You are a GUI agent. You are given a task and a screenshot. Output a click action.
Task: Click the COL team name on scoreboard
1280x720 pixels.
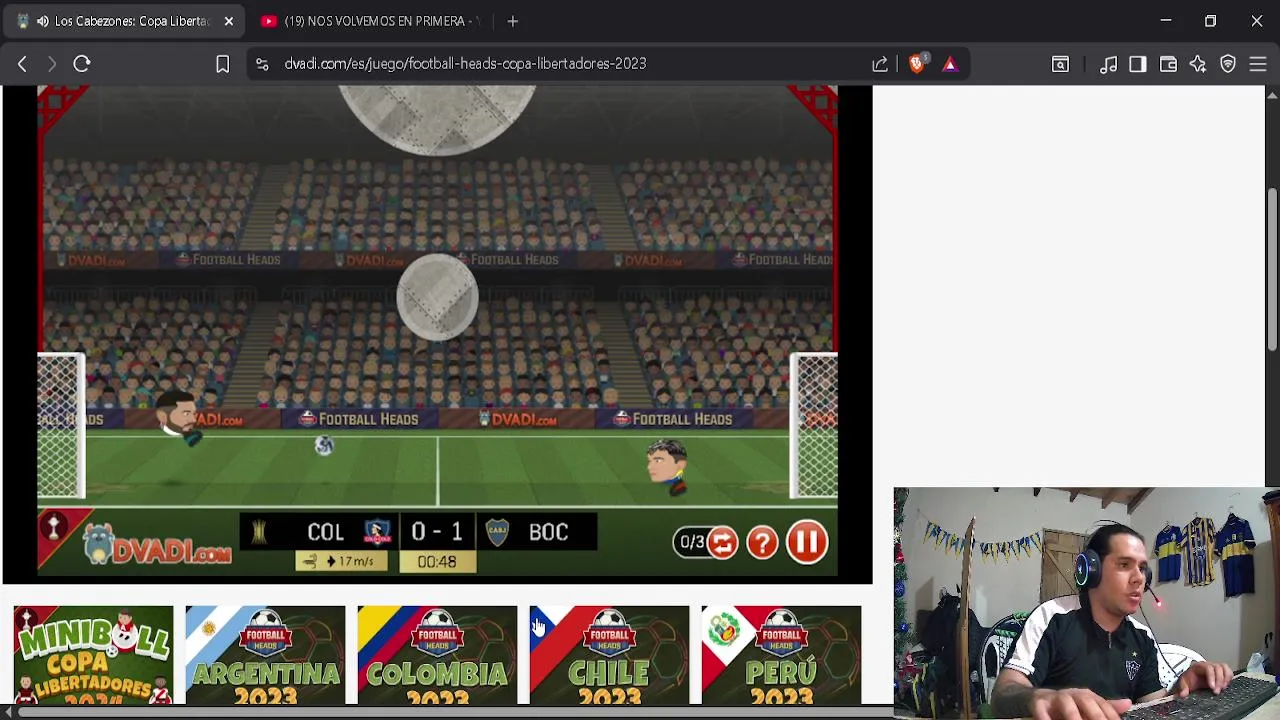(x=325, y=532)
